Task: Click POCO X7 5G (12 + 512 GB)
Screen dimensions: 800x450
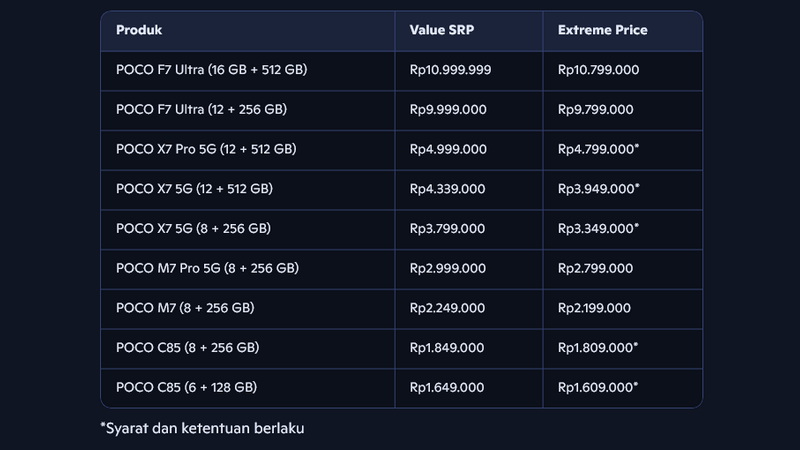Action: [194, 188]
